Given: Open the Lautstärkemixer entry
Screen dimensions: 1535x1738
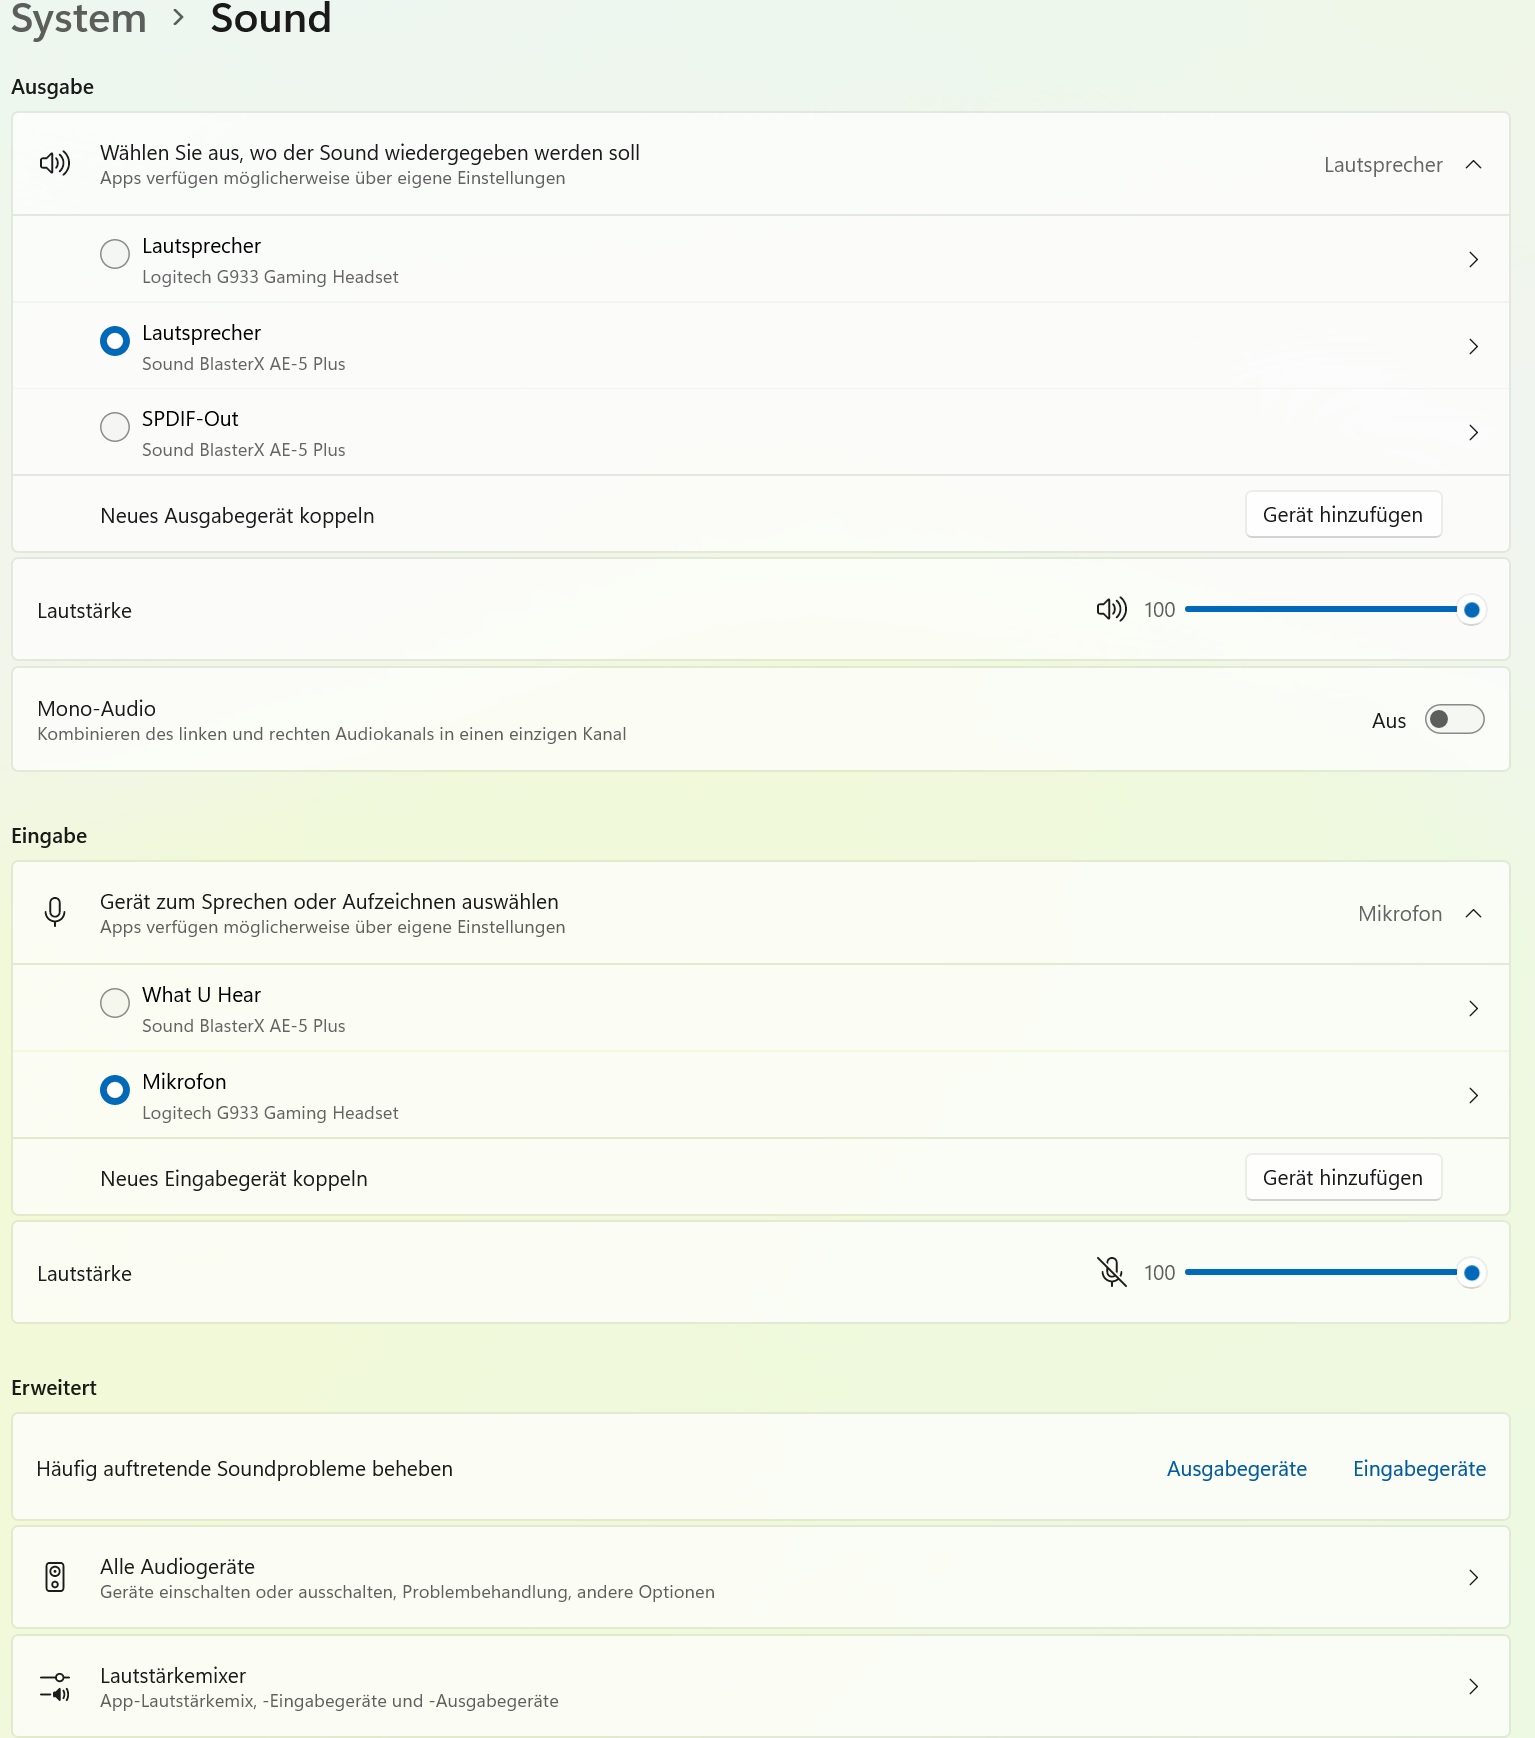Looking at the screenshot, I should pos(761,1686).
